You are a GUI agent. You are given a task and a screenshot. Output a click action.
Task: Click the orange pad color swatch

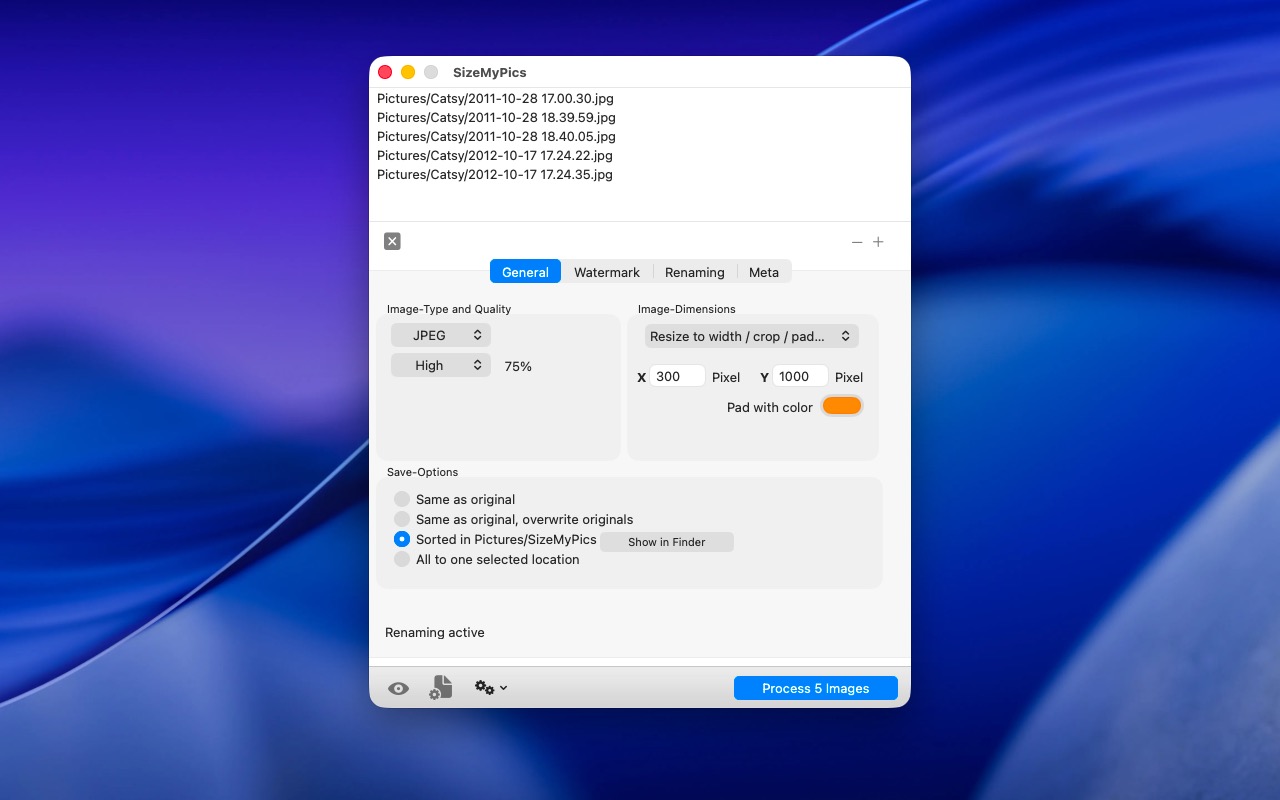841,406
